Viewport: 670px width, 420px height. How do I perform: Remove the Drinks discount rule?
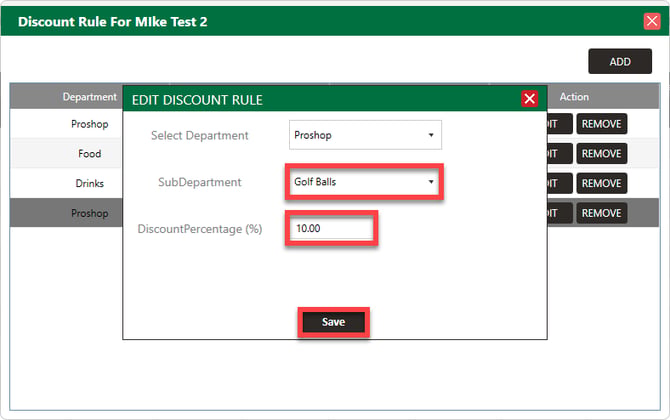click(601, 183)
